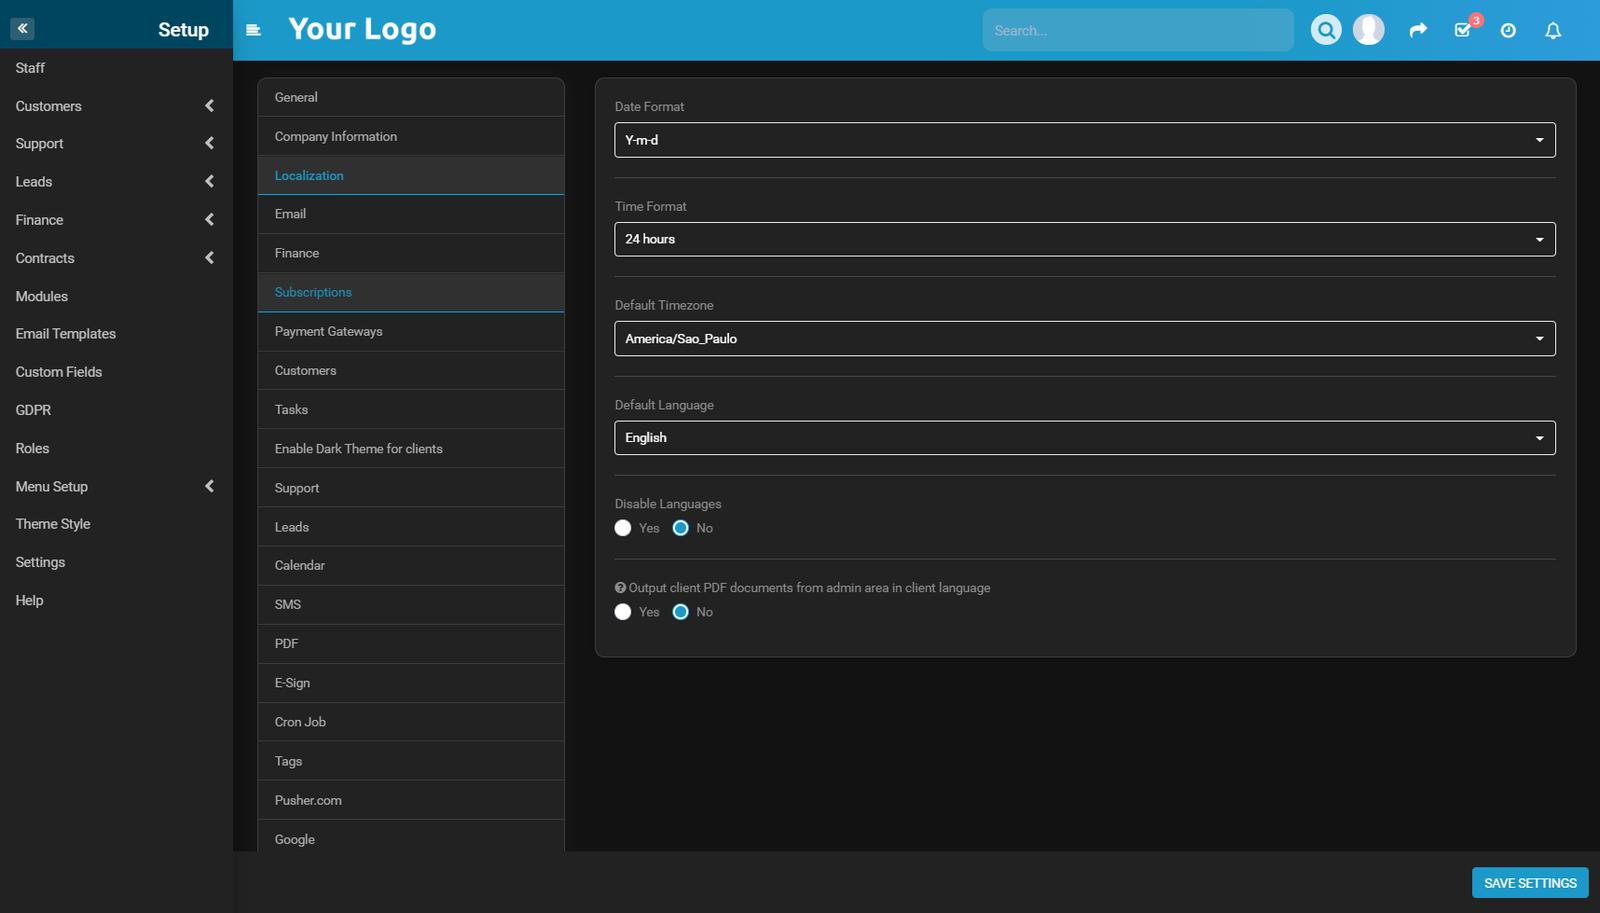Viewport: 1600px width, 913px height.
Task: Open the Email Templates menu item
Action: pos(65,333)
